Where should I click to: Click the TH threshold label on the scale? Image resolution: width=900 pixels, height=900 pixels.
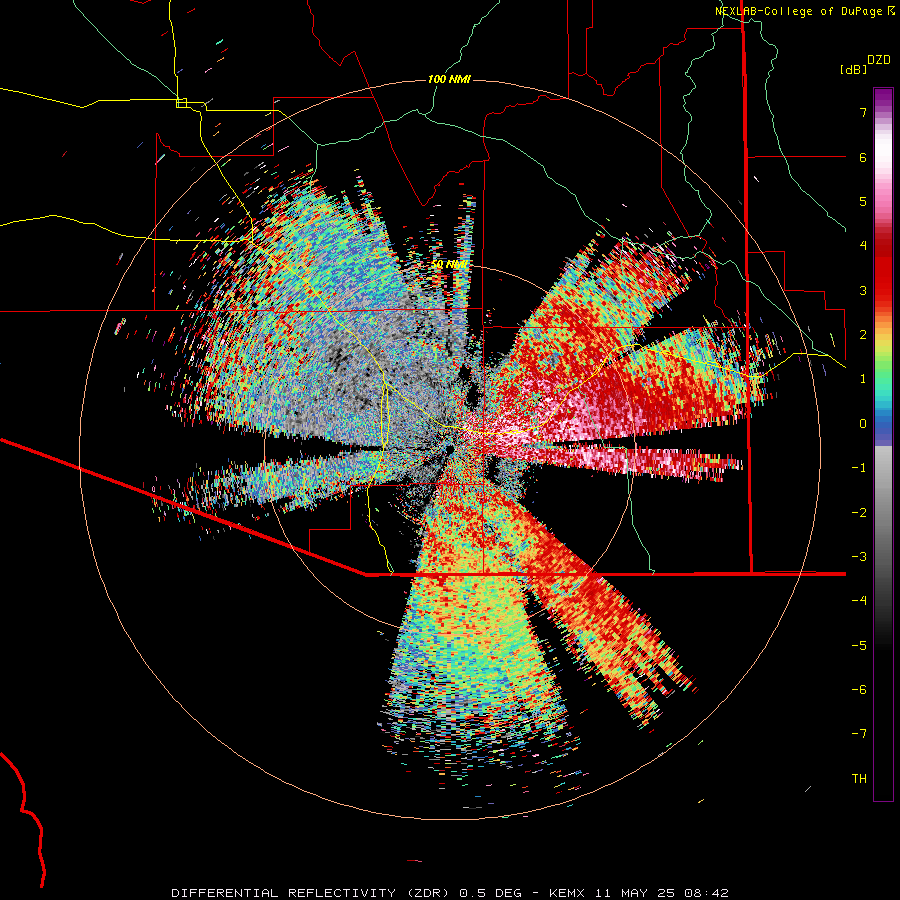[859, 779]
